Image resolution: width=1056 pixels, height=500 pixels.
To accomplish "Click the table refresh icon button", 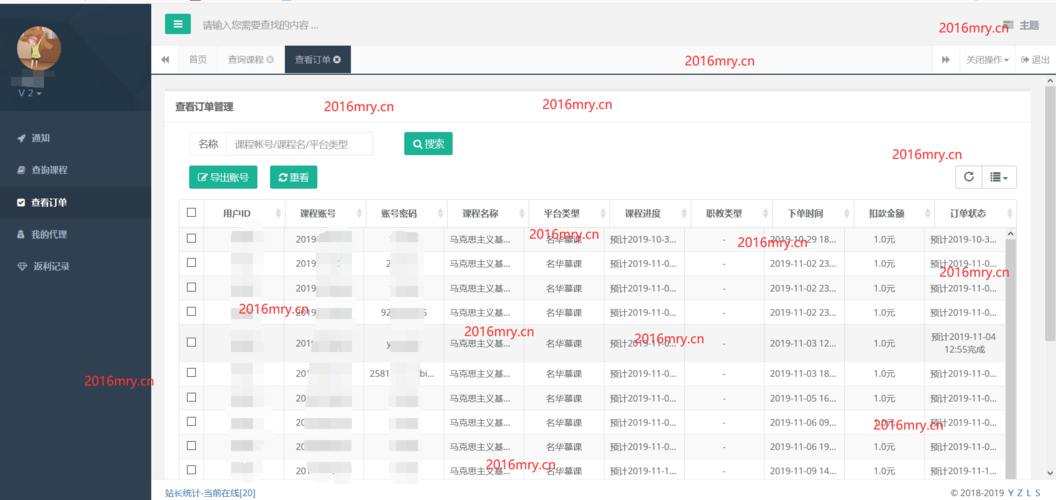I will click(969, 177).
